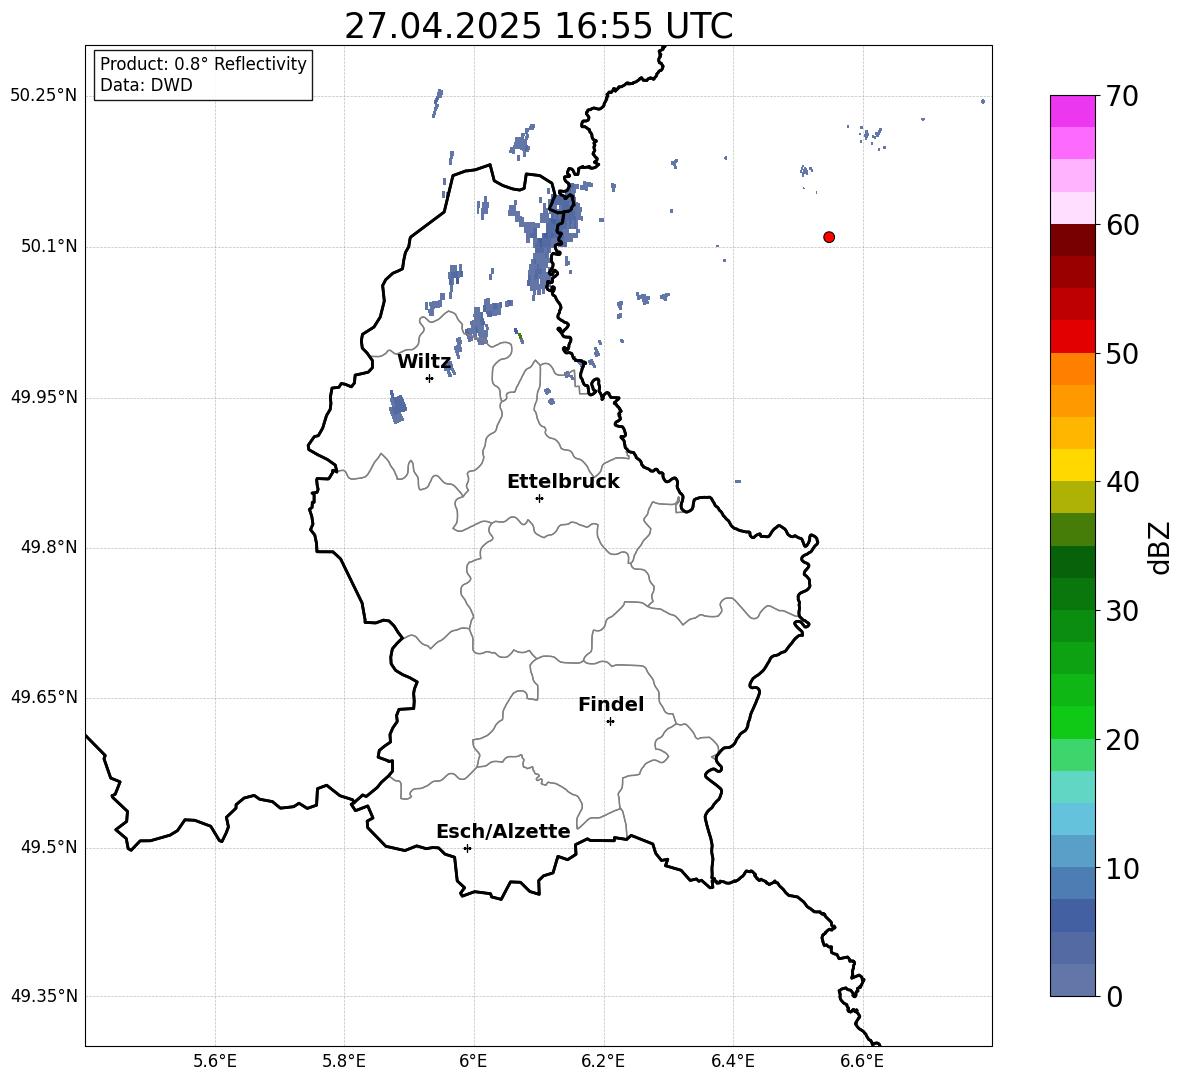Viewport: 1184px width, 1081px height.
Task: Click the magenta top colorbar segment
Action: tap(1072, 111)
